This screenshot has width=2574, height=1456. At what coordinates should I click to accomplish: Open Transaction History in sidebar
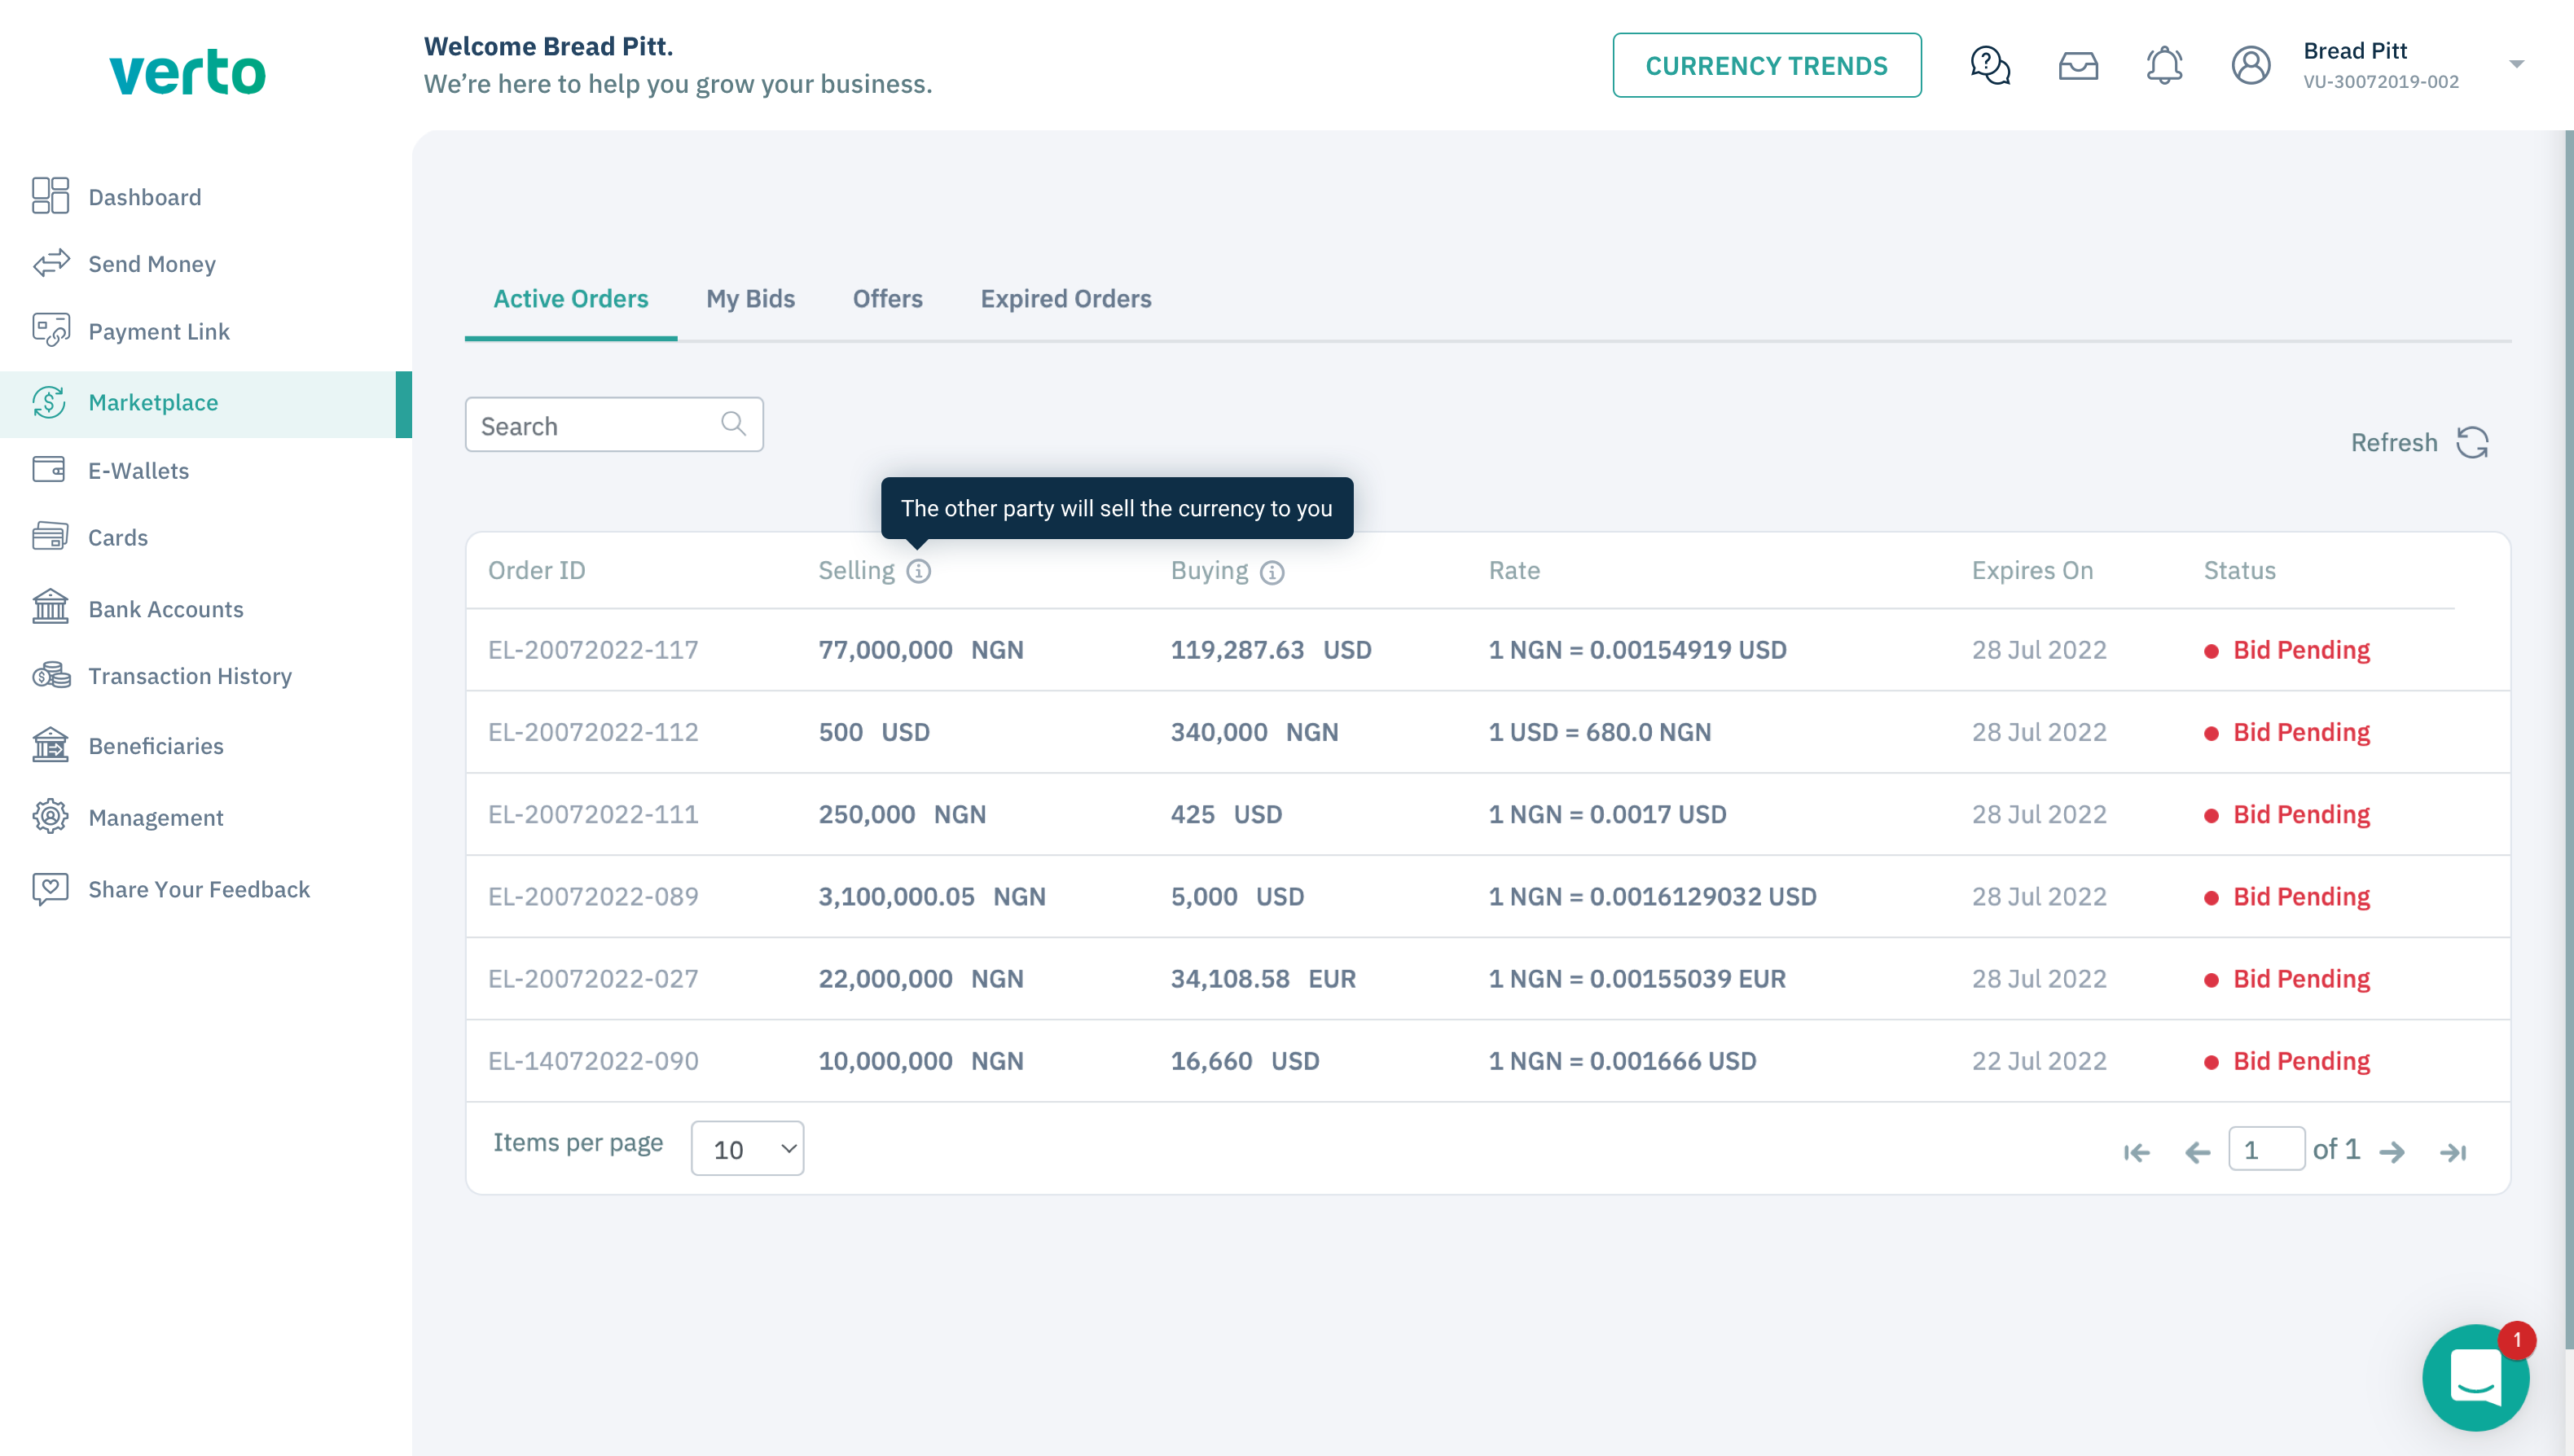click(190, 676)
